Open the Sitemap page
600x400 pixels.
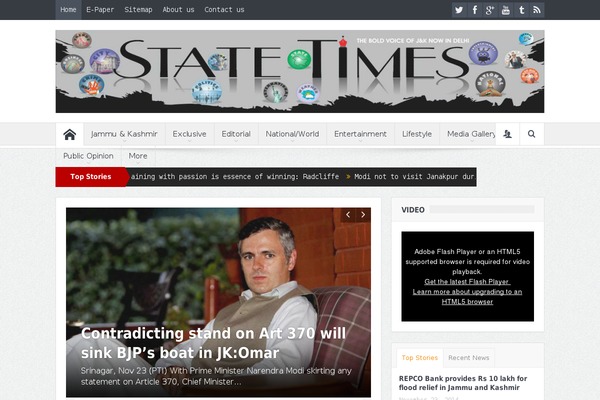pos(138,10)
